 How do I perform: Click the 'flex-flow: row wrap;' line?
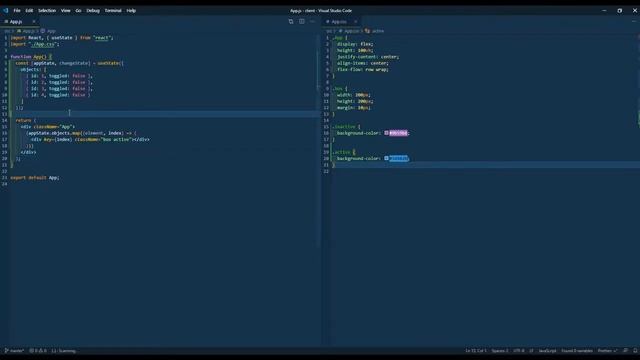(x=362, y=69)
